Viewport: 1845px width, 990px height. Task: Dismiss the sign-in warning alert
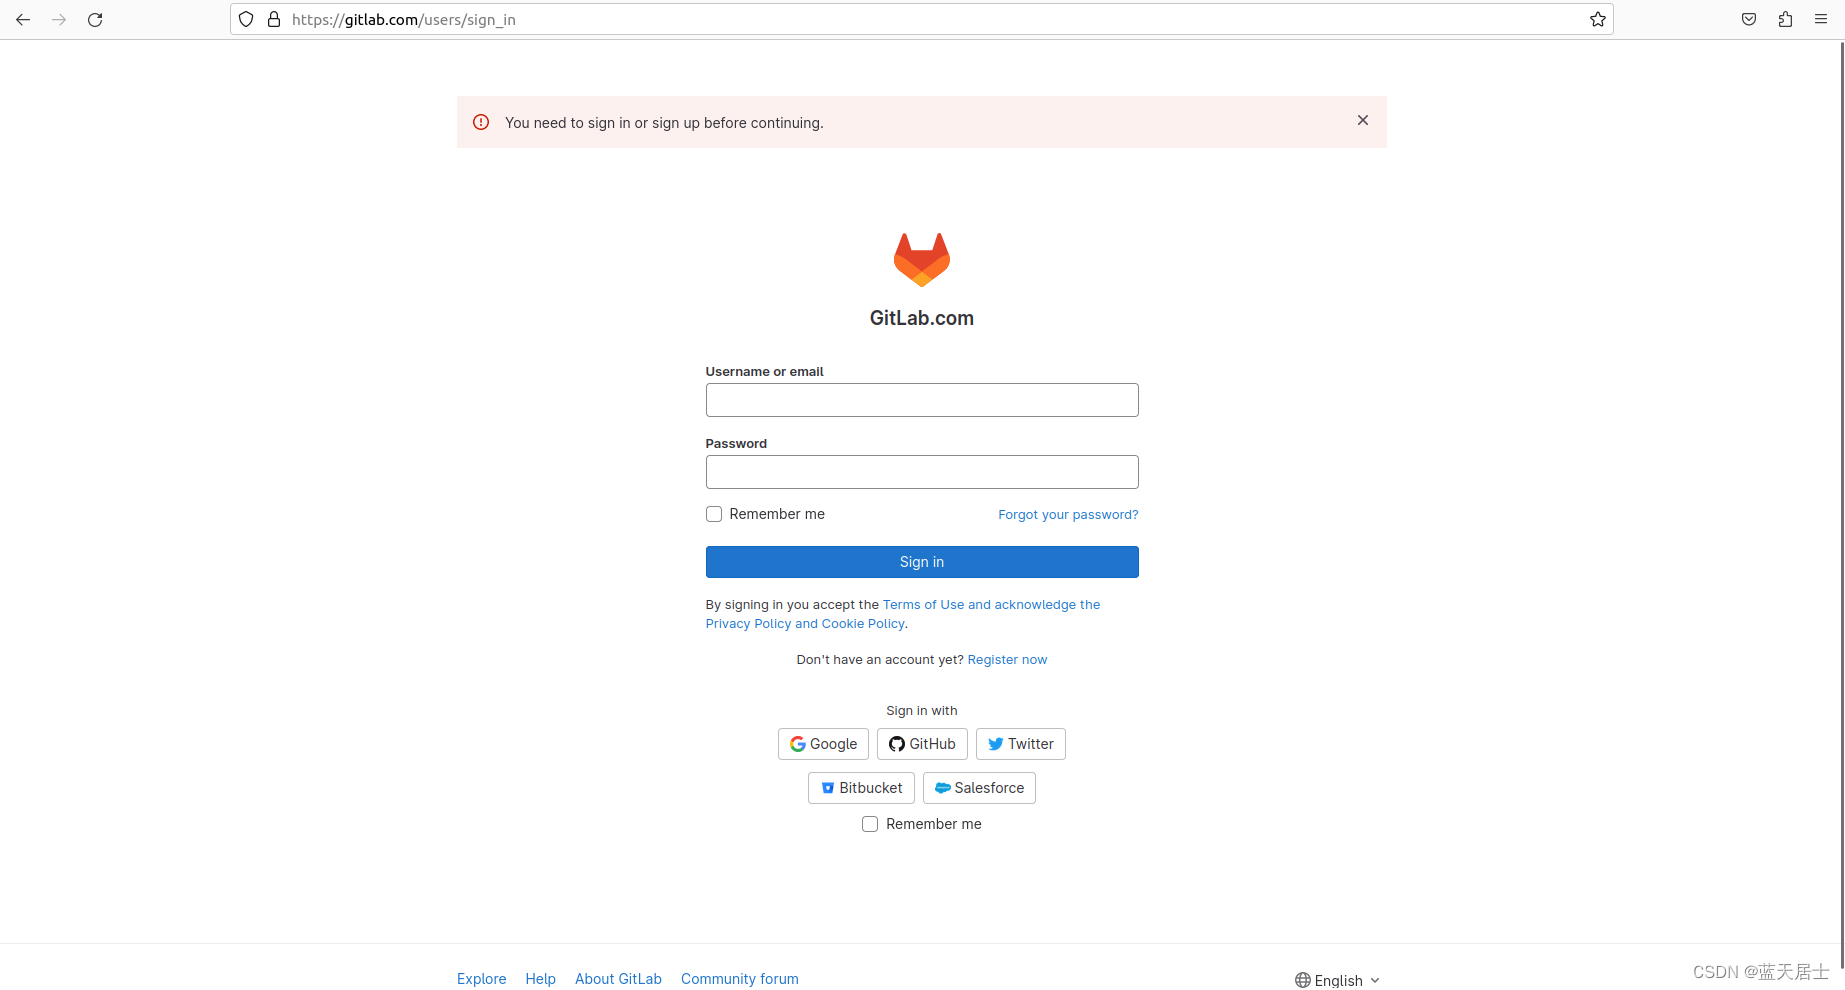click(1363, 120)
